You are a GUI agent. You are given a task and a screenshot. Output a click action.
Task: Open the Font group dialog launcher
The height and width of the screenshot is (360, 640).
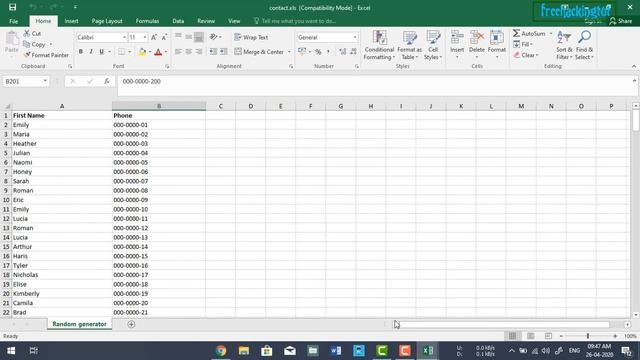tap(167, 66)
